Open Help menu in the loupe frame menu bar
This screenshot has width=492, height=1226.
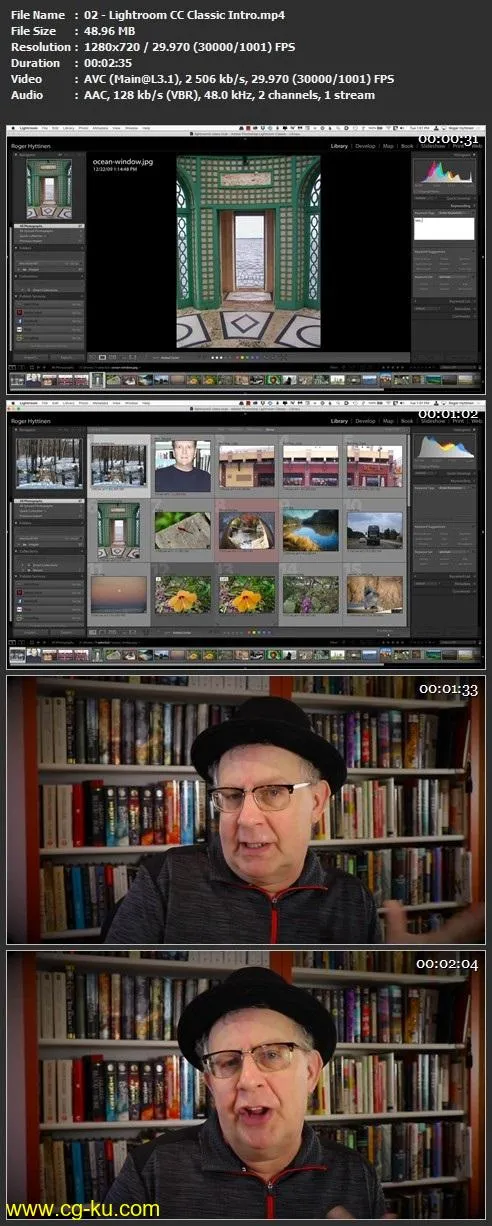pos(146,128)
